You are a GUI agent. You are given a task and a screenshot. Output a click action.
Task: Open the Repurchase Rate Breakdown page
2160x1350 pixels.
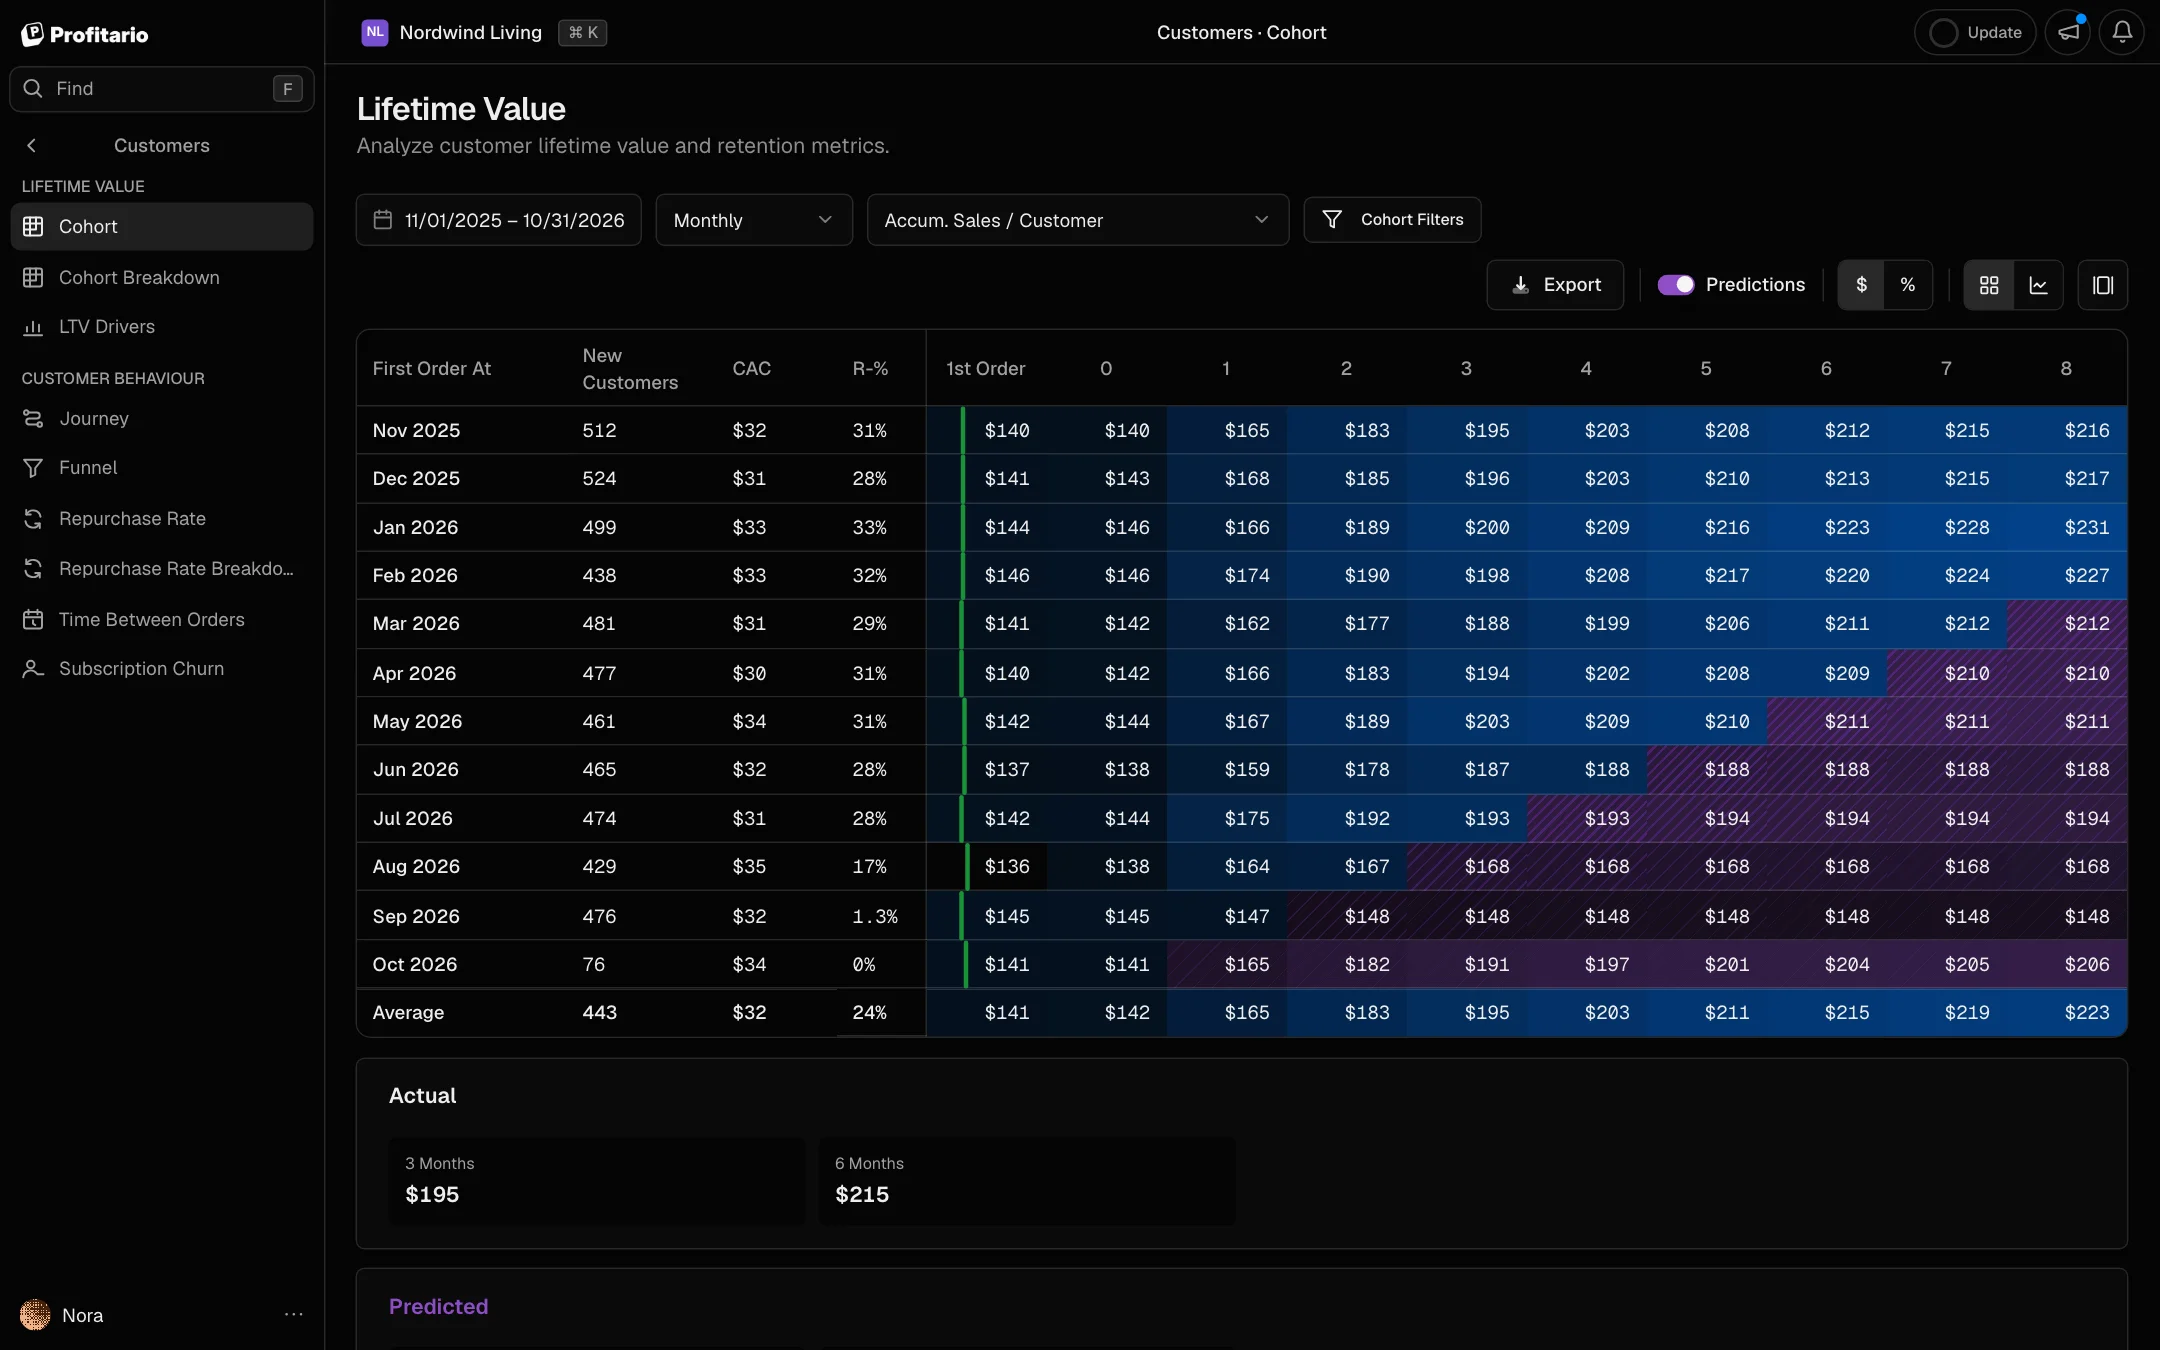click(162, 569)
